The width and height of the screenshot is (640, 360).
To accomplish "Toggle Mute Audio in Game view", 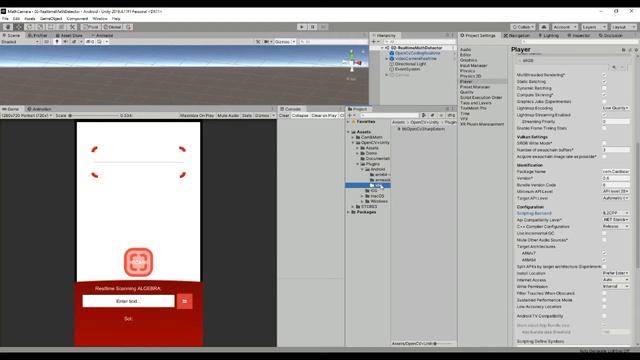I will point(228,116).
